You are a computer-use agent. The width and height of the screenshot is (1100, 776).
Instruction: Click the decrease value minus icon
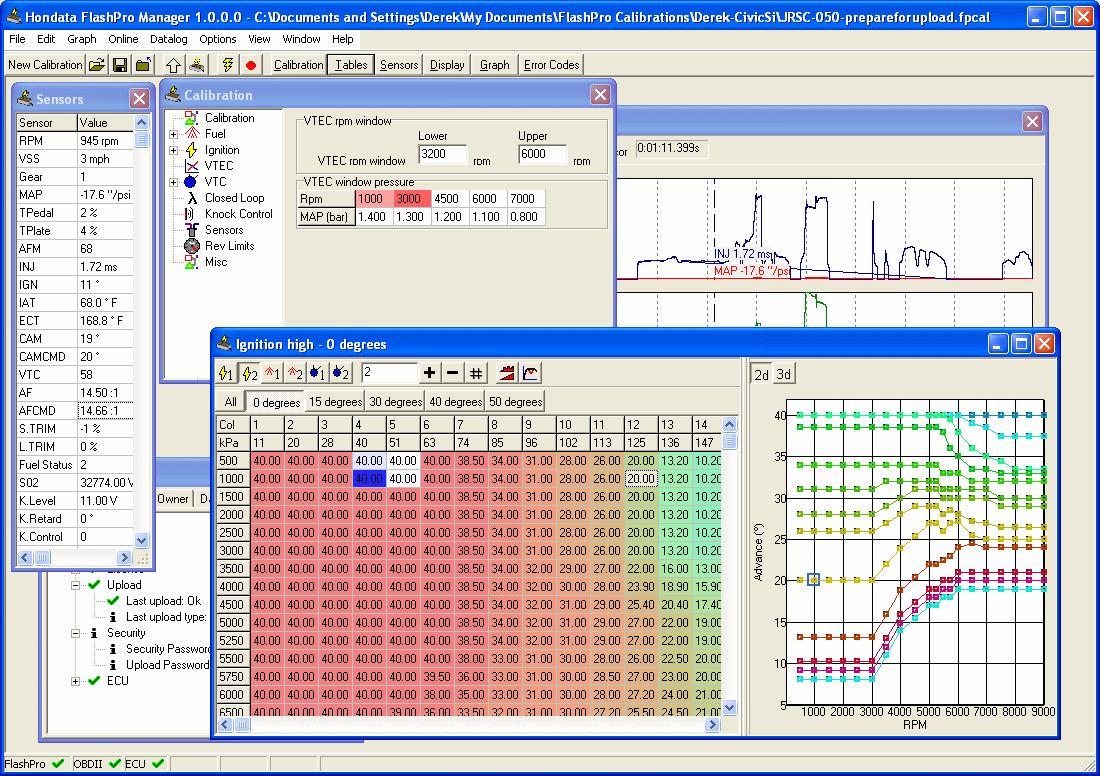[453, 373]
